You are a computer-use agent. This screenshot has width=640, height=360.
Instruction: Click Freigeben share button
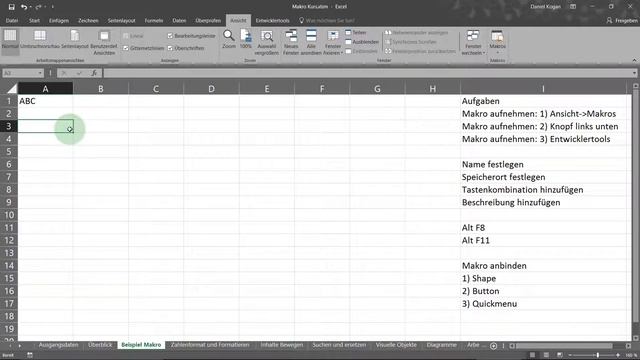click(x=622, y=20)
